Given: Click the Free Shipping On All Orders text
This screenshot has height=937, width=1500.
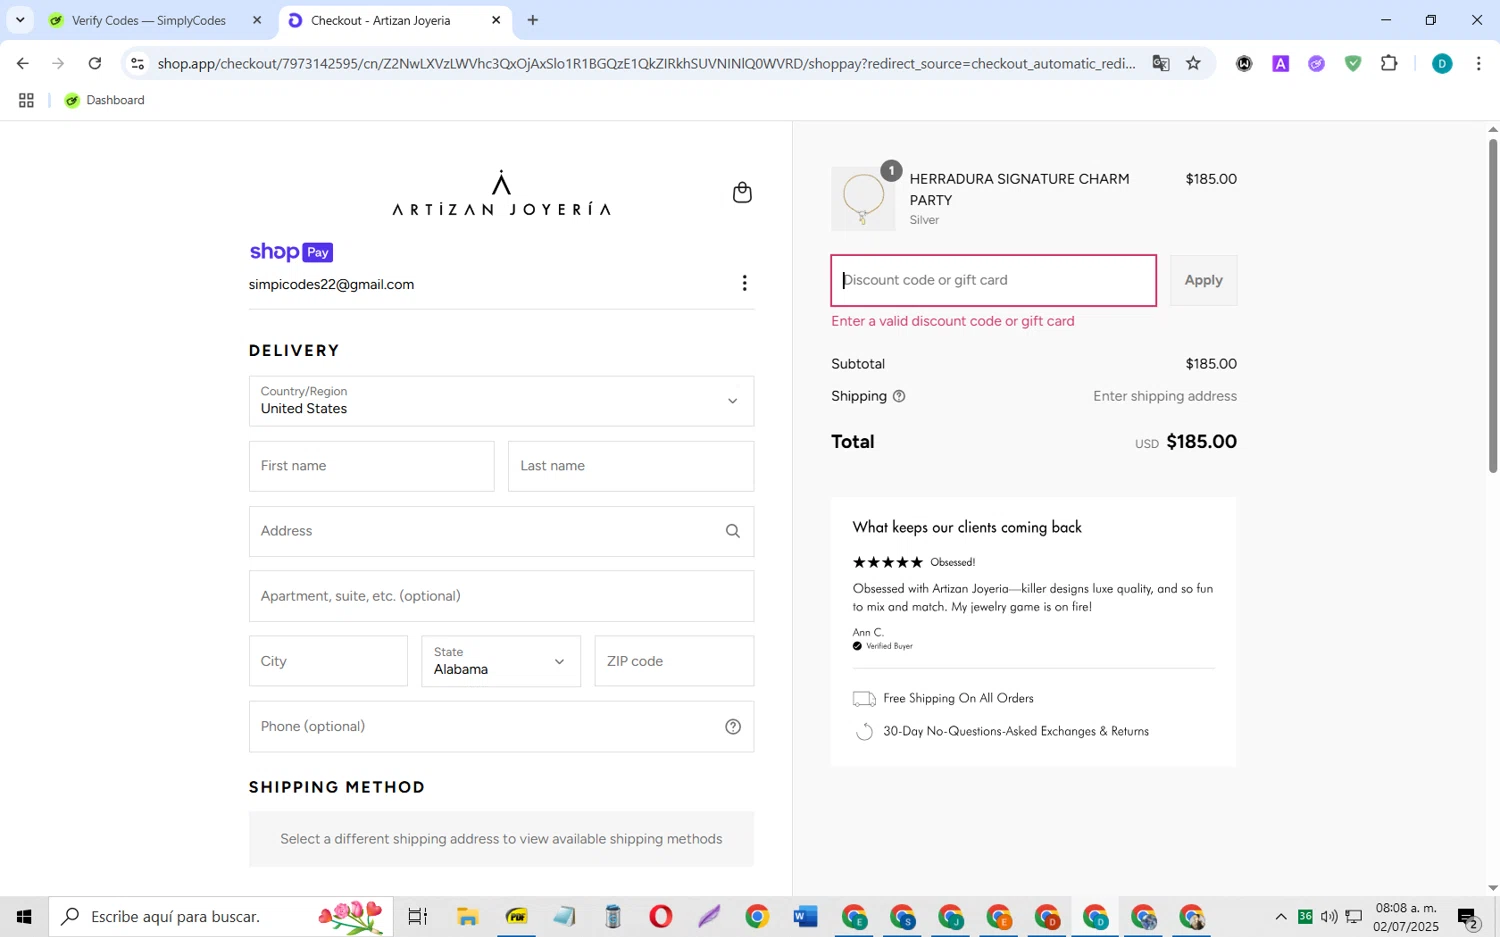Looking at the screenshot, I should tap(958, 699).
